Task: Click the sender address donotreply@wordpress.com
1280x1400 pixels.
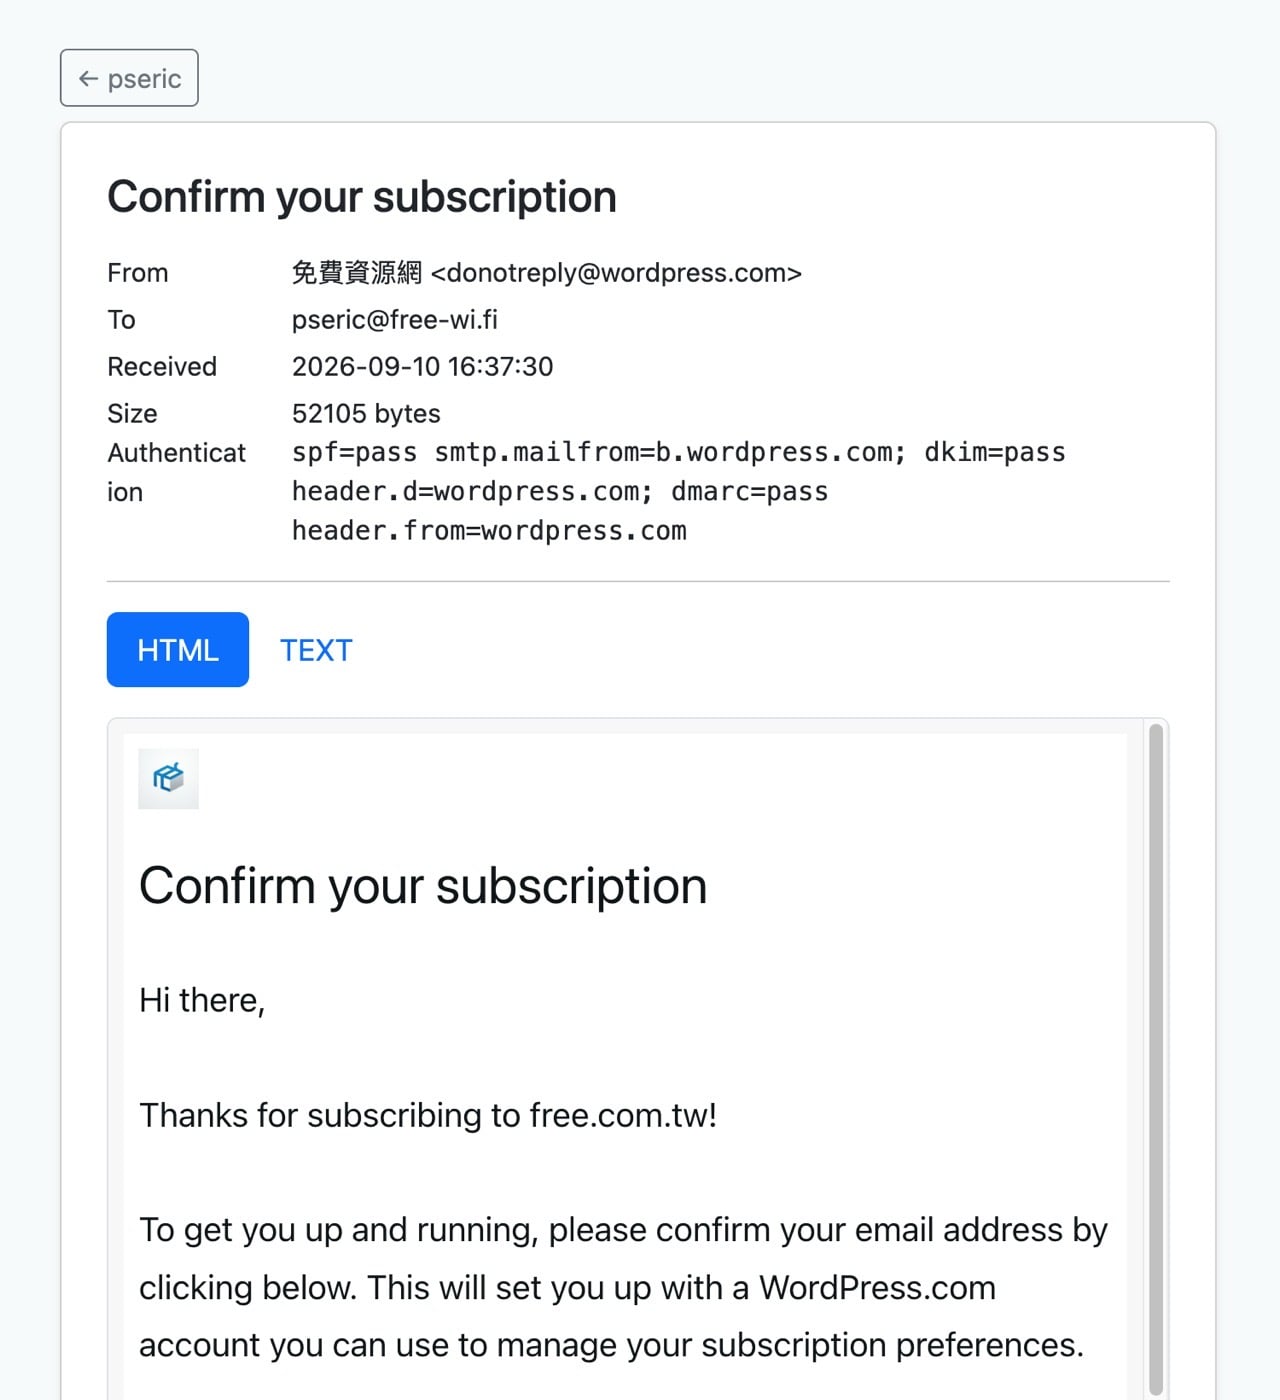Action: point(616,273)
